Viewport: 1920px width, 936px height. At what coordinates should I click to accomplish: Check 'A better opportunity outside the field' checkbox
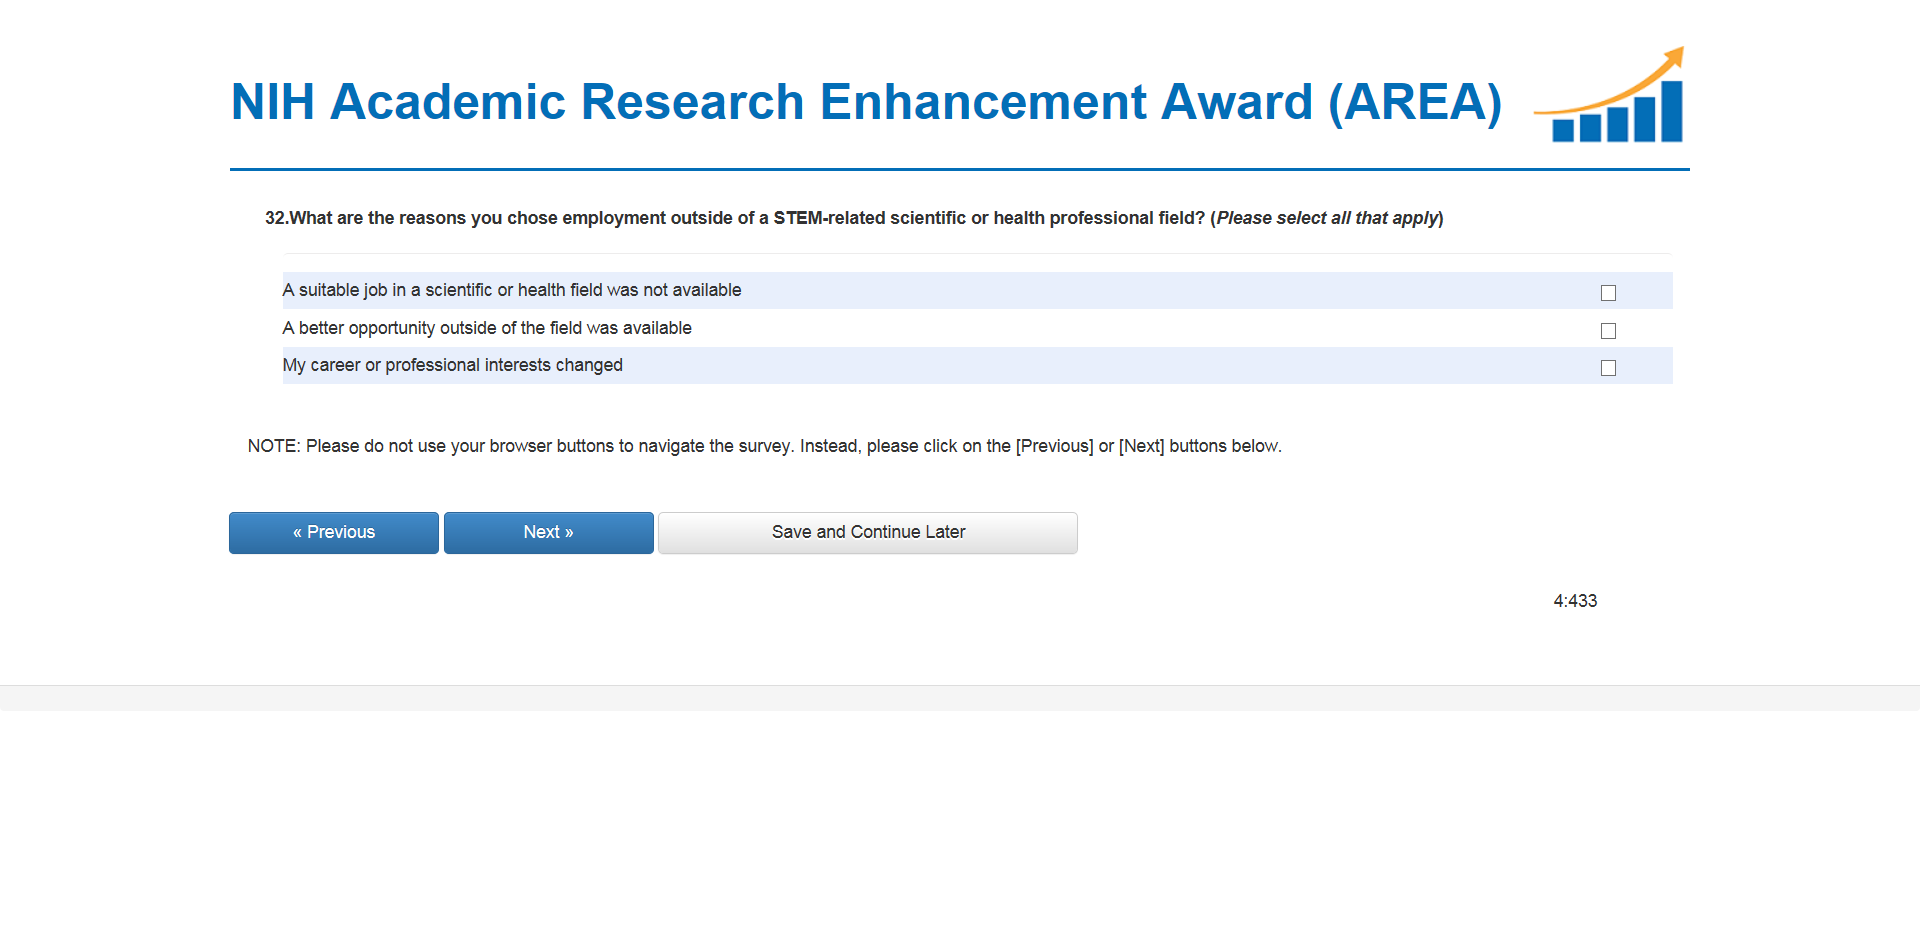(1608, 331)
